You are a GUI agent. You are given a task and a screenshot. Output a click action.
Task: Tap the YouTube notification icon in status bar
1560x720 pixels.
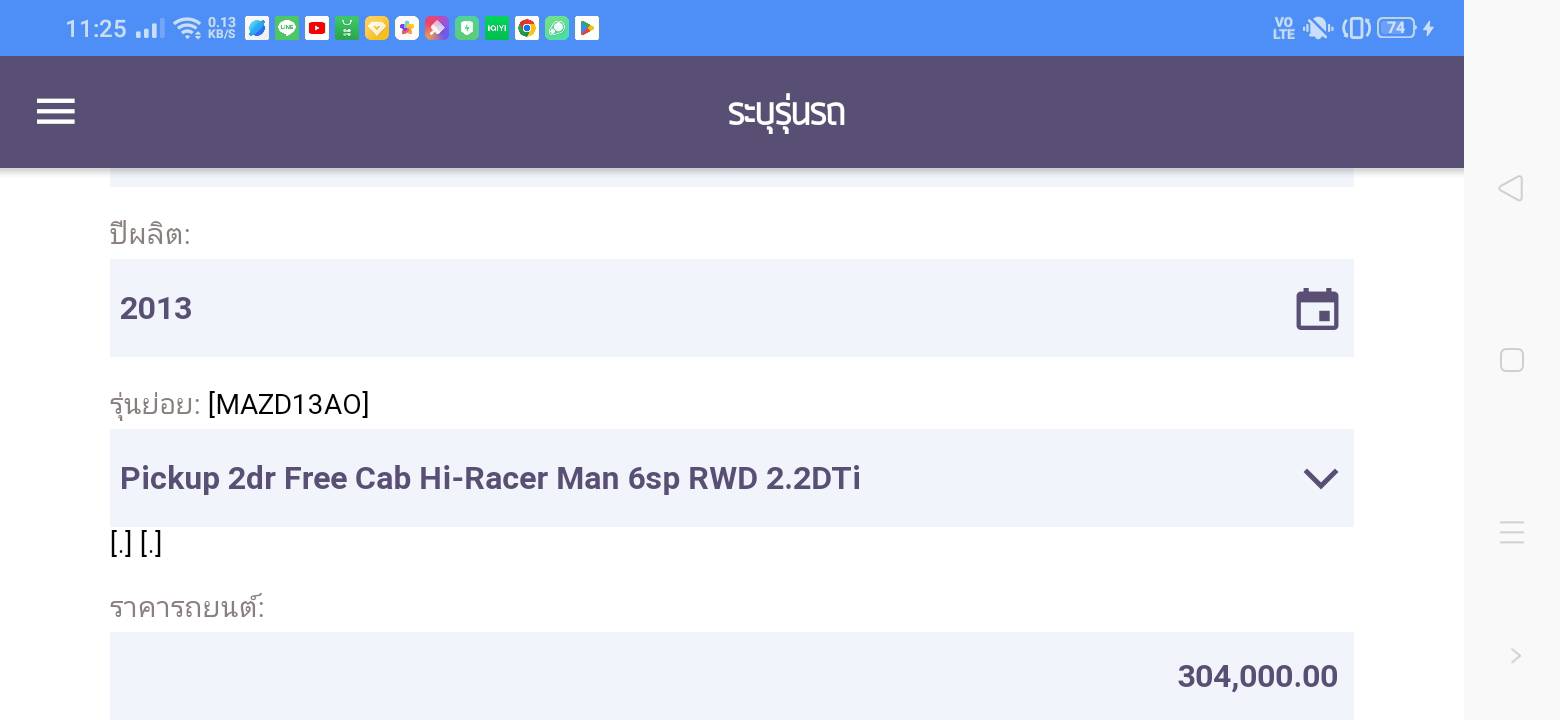click(317, 28)
